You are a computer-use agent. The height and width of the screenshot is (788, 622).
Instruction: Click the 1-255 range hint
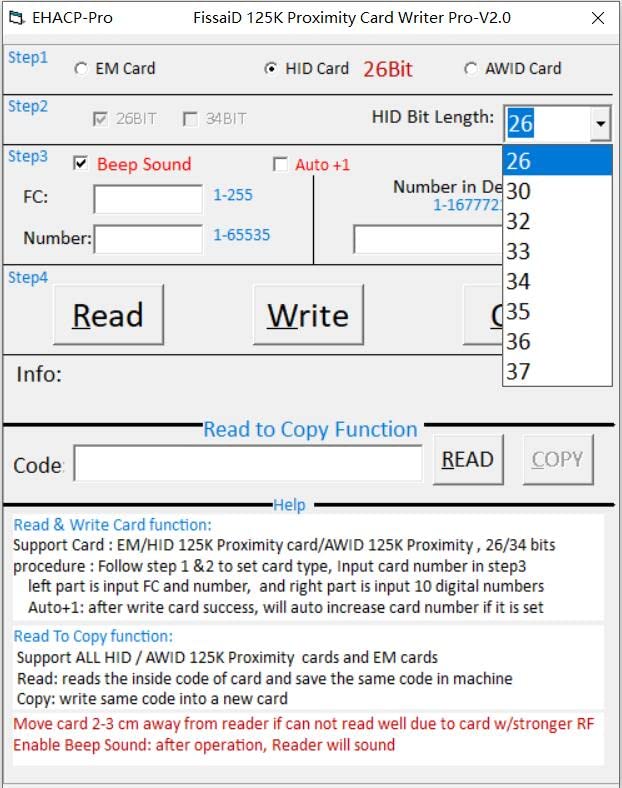(233, 194)
